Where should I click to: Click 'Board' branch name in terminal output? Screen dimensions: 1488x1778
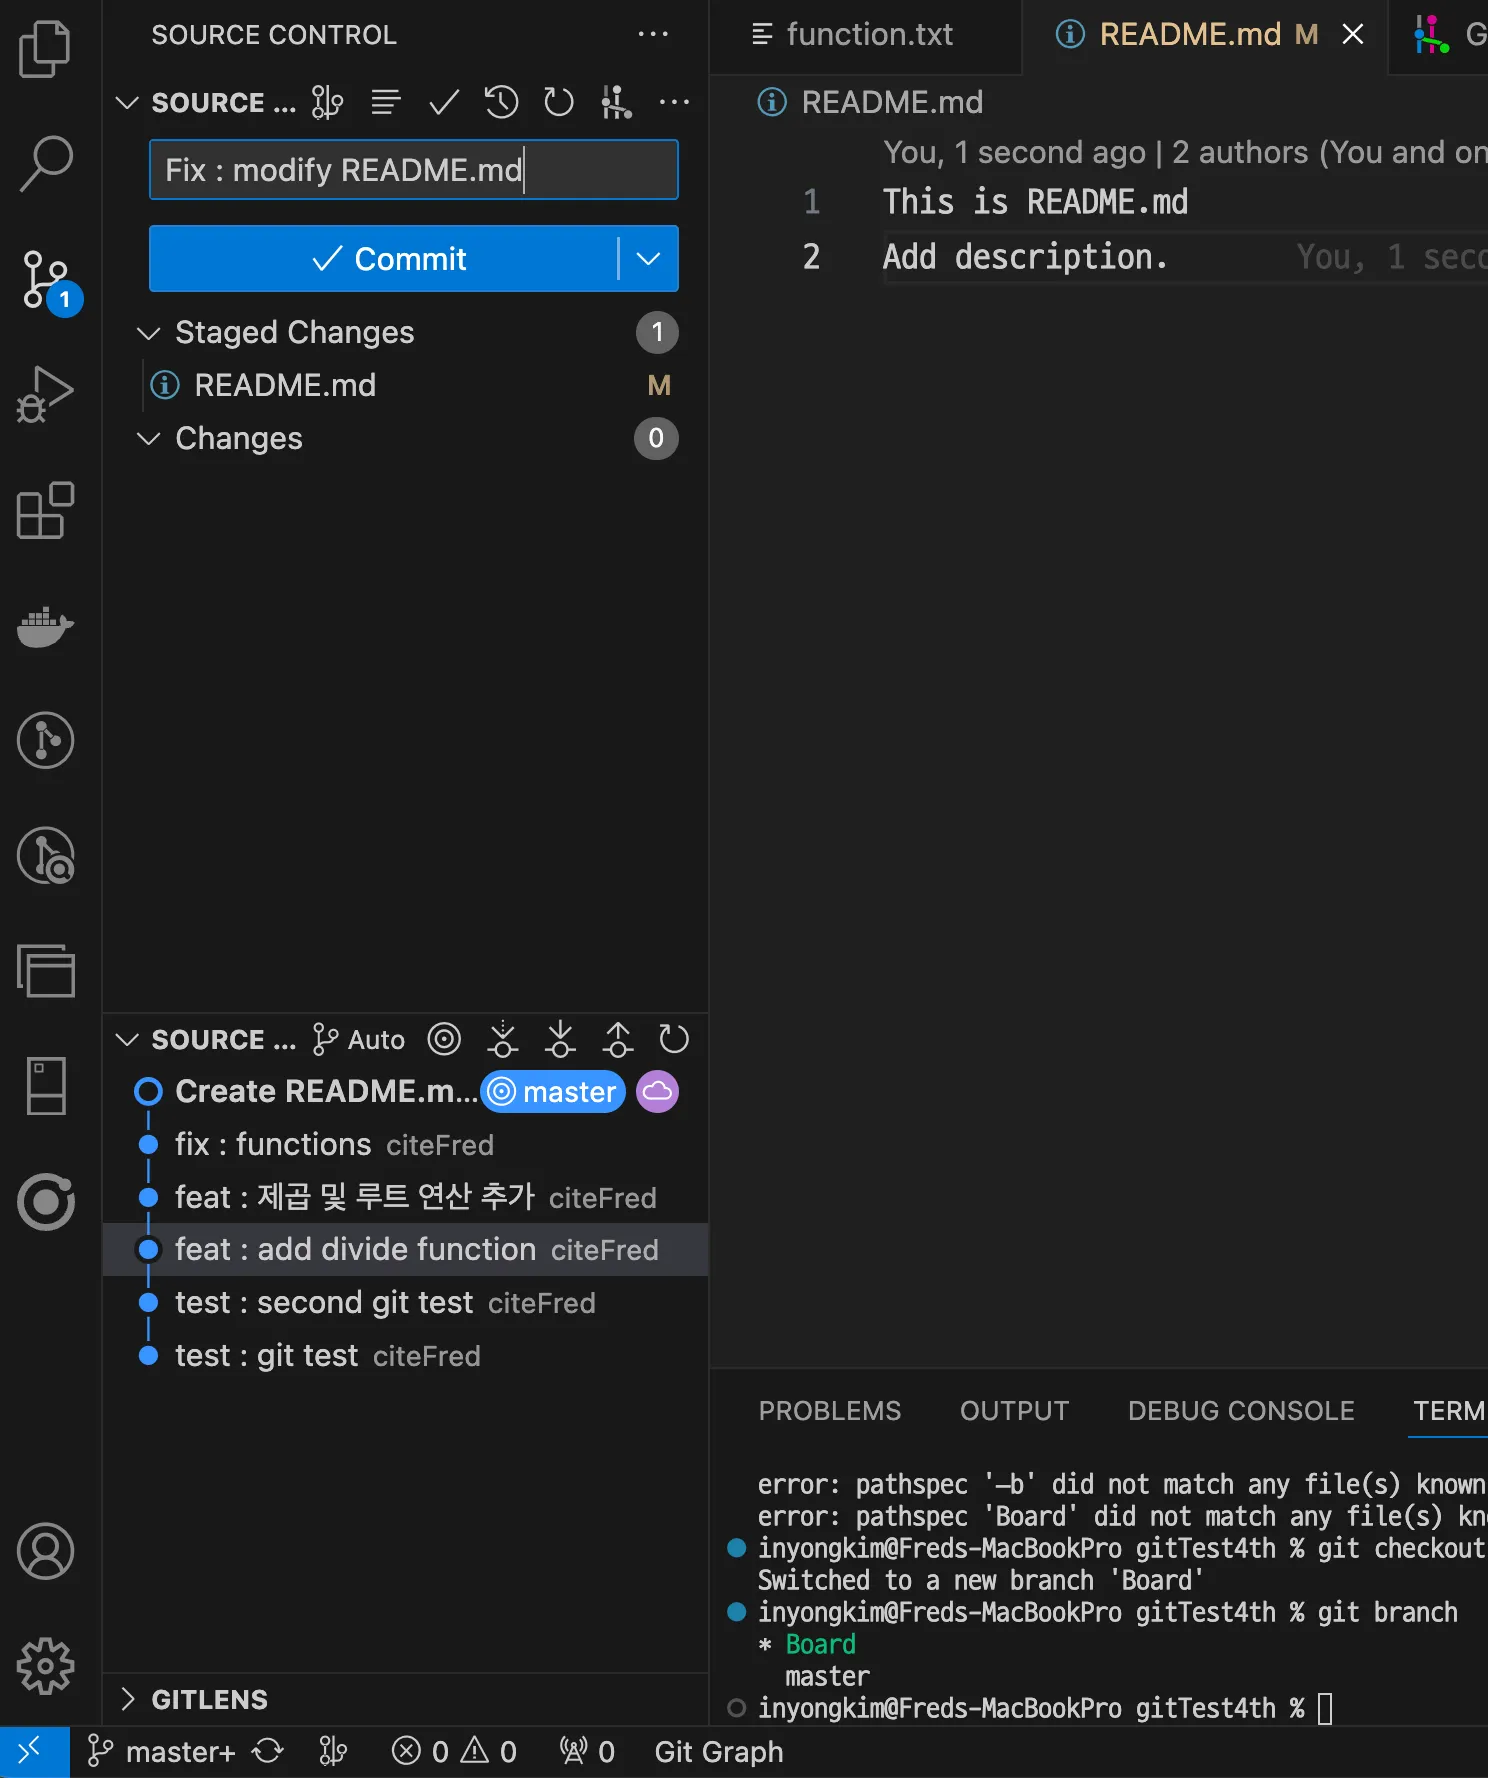(x=820, y=1644)
